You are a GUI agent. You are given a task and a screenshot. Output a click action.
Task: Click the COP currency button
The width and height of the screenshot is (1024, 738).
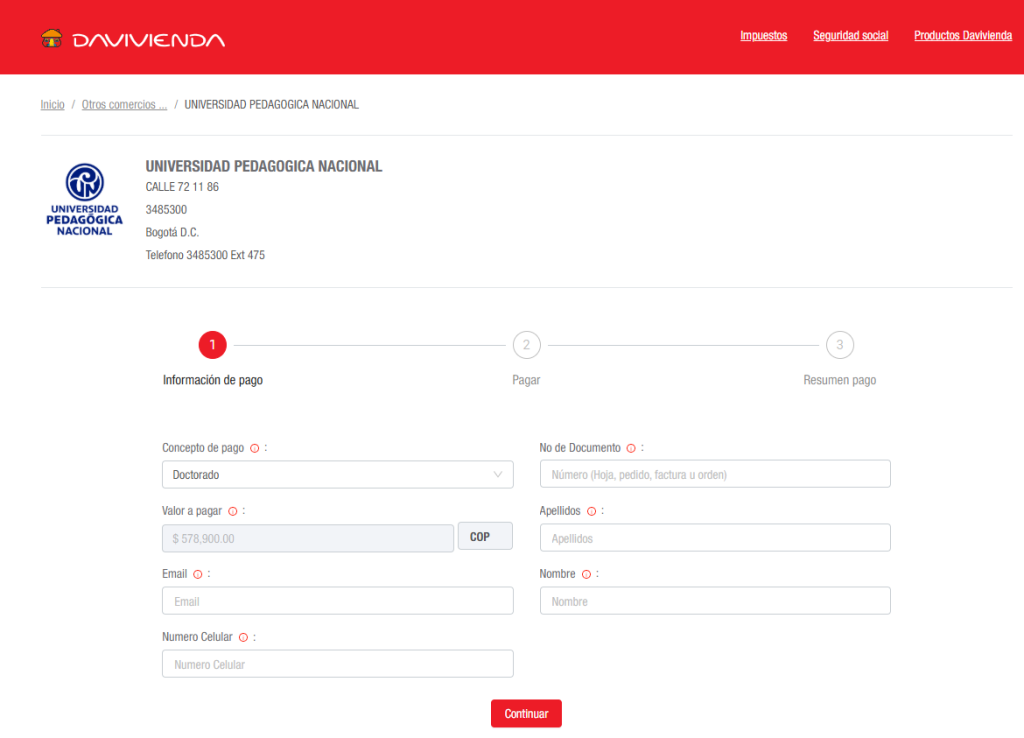(485, 537)
